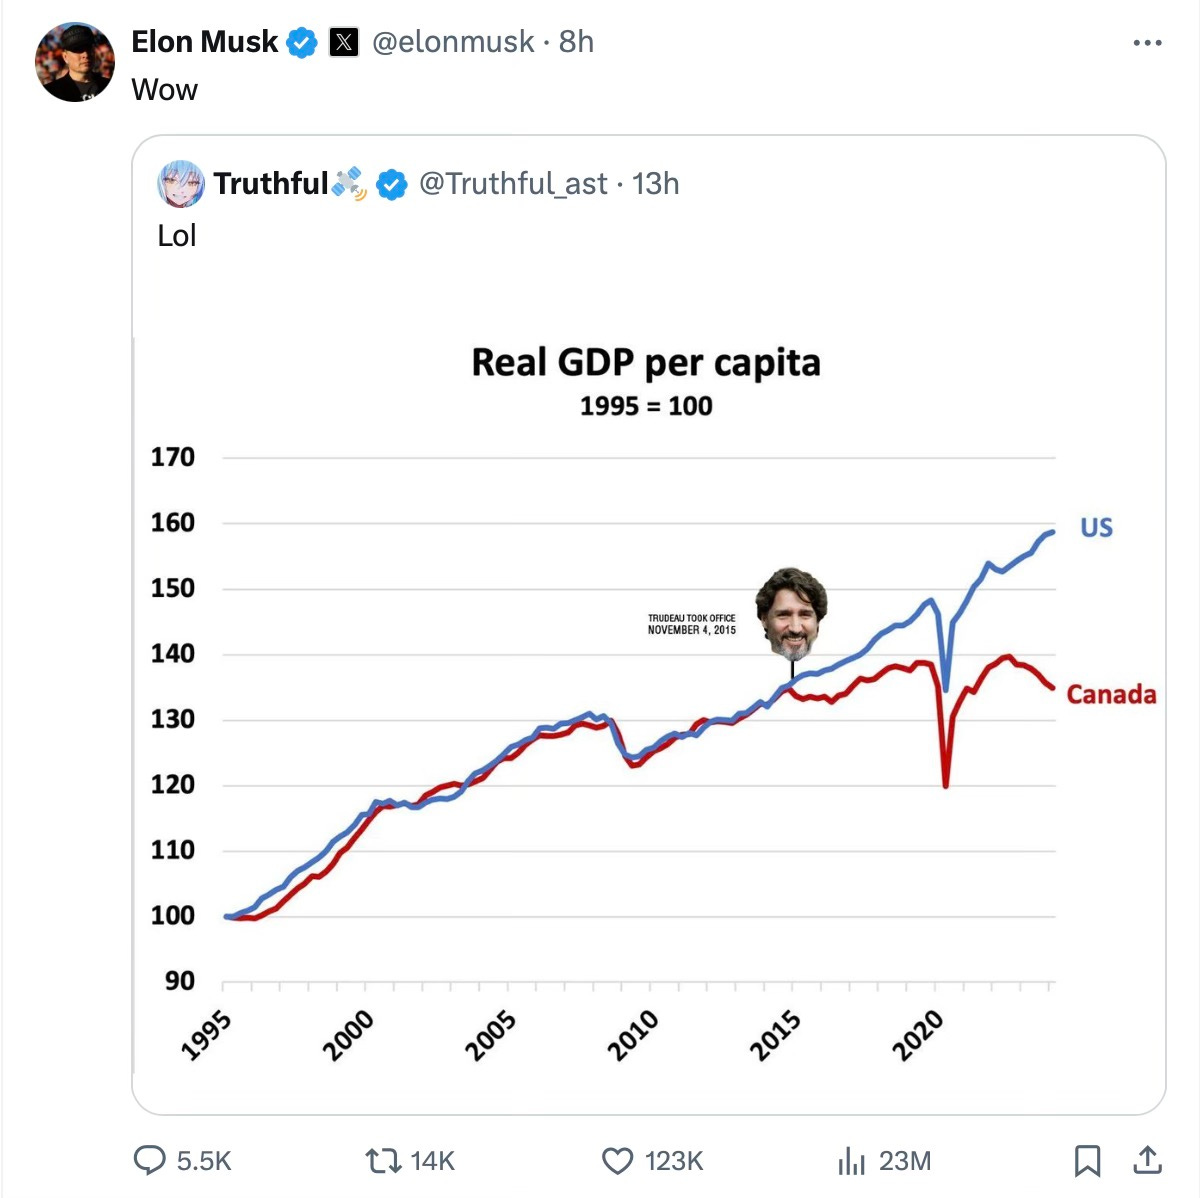Open the 8h timestamp link
The height and width of the screenshot is (1198, 1200).
pyautogui.click(x=576, y=42)
